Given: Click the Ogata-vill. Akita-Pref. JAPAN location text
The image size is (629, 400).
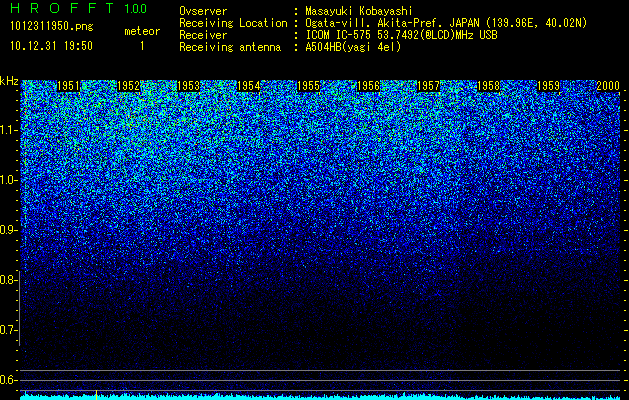Looking at the screenshot, I should [x=446, y=23].
